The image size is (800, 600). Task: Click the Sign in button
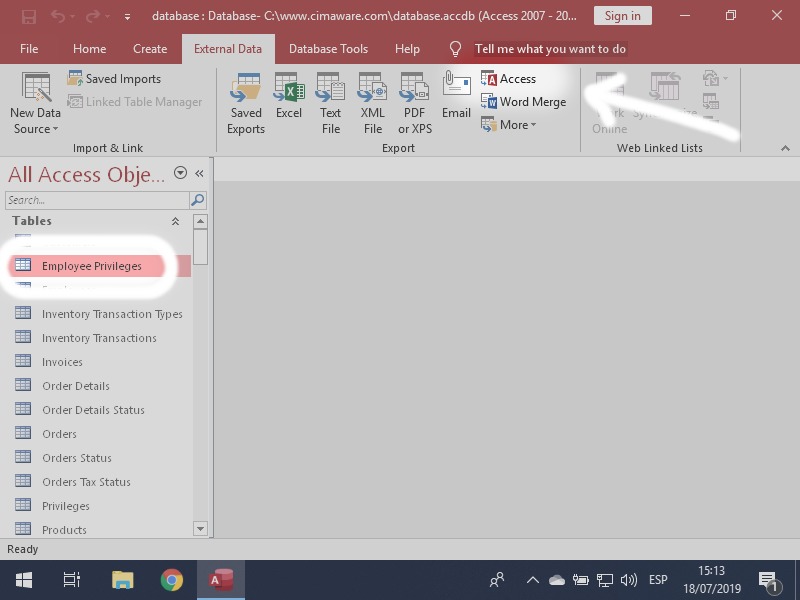[x=622, y=15]
